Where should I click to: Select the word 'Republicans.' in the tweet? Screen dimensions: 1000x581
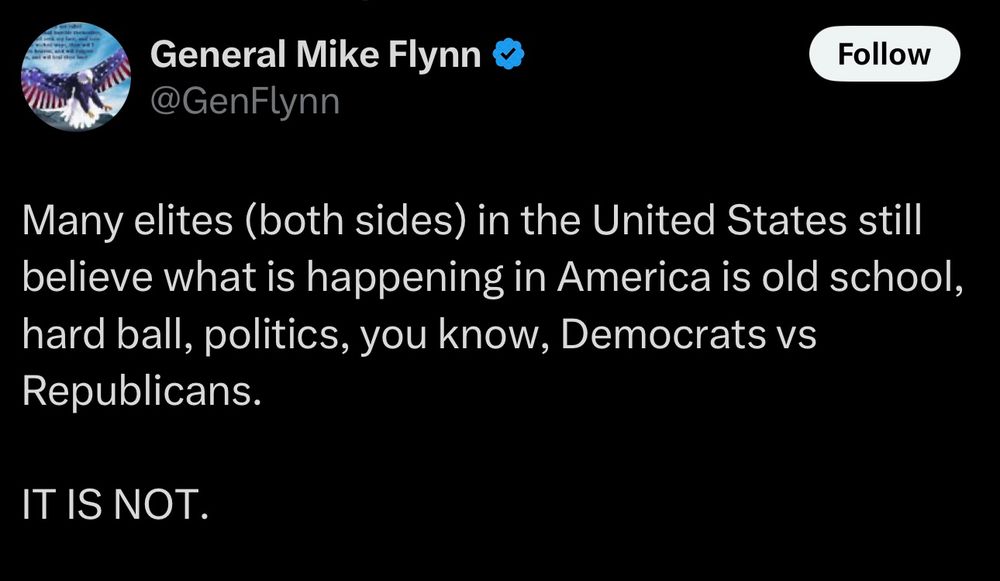pos(142,391)
